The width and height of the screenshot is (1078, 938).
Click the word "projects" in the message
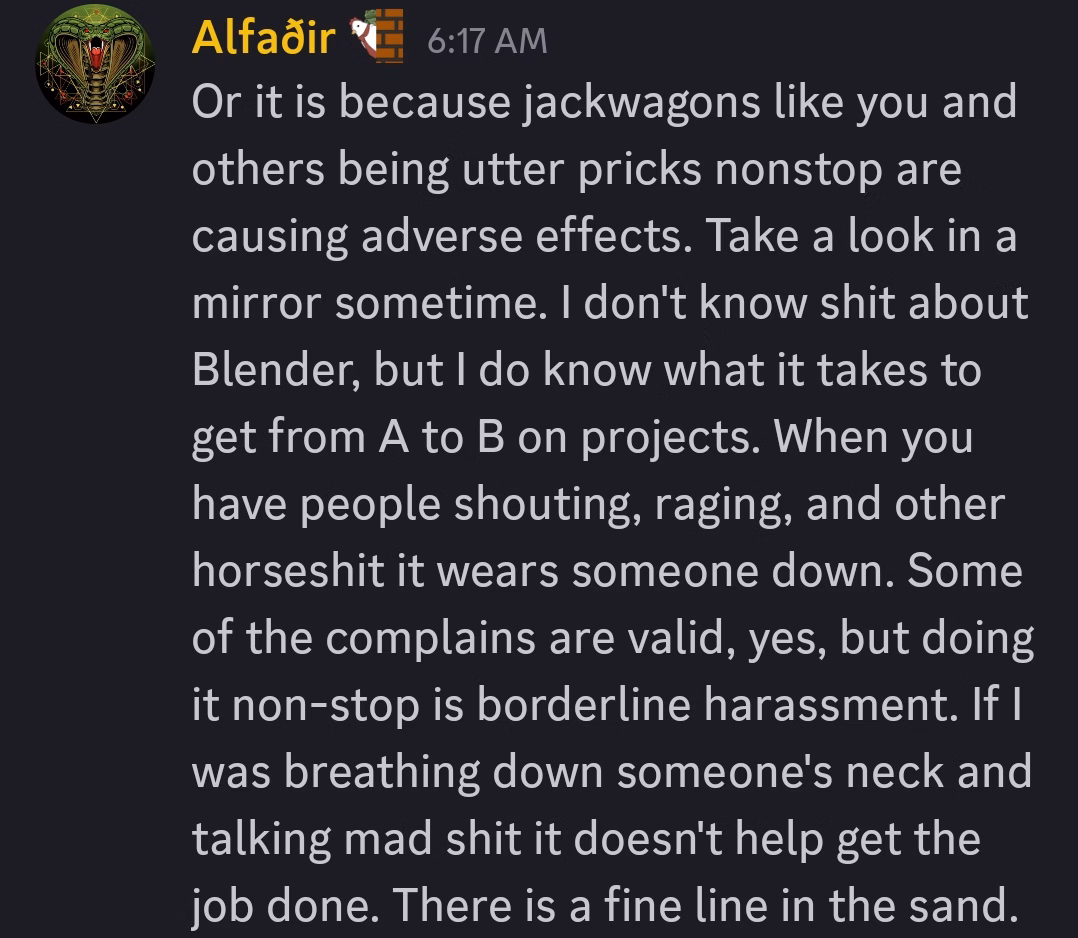[670, 439]
